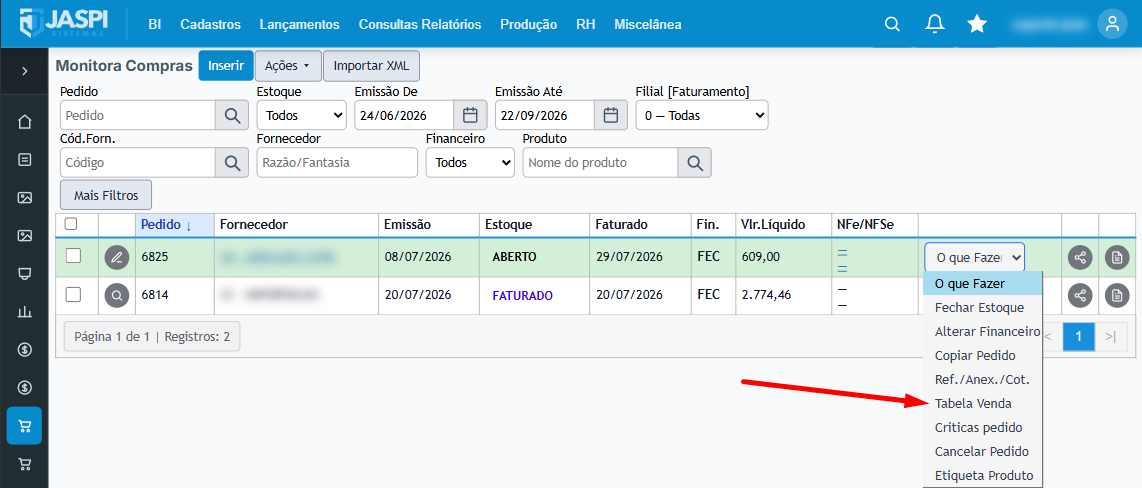The height and width of the screenshot is (488, 1142).
Task: Open the monitor sidebar icon
Action: (x=25, y=274)
